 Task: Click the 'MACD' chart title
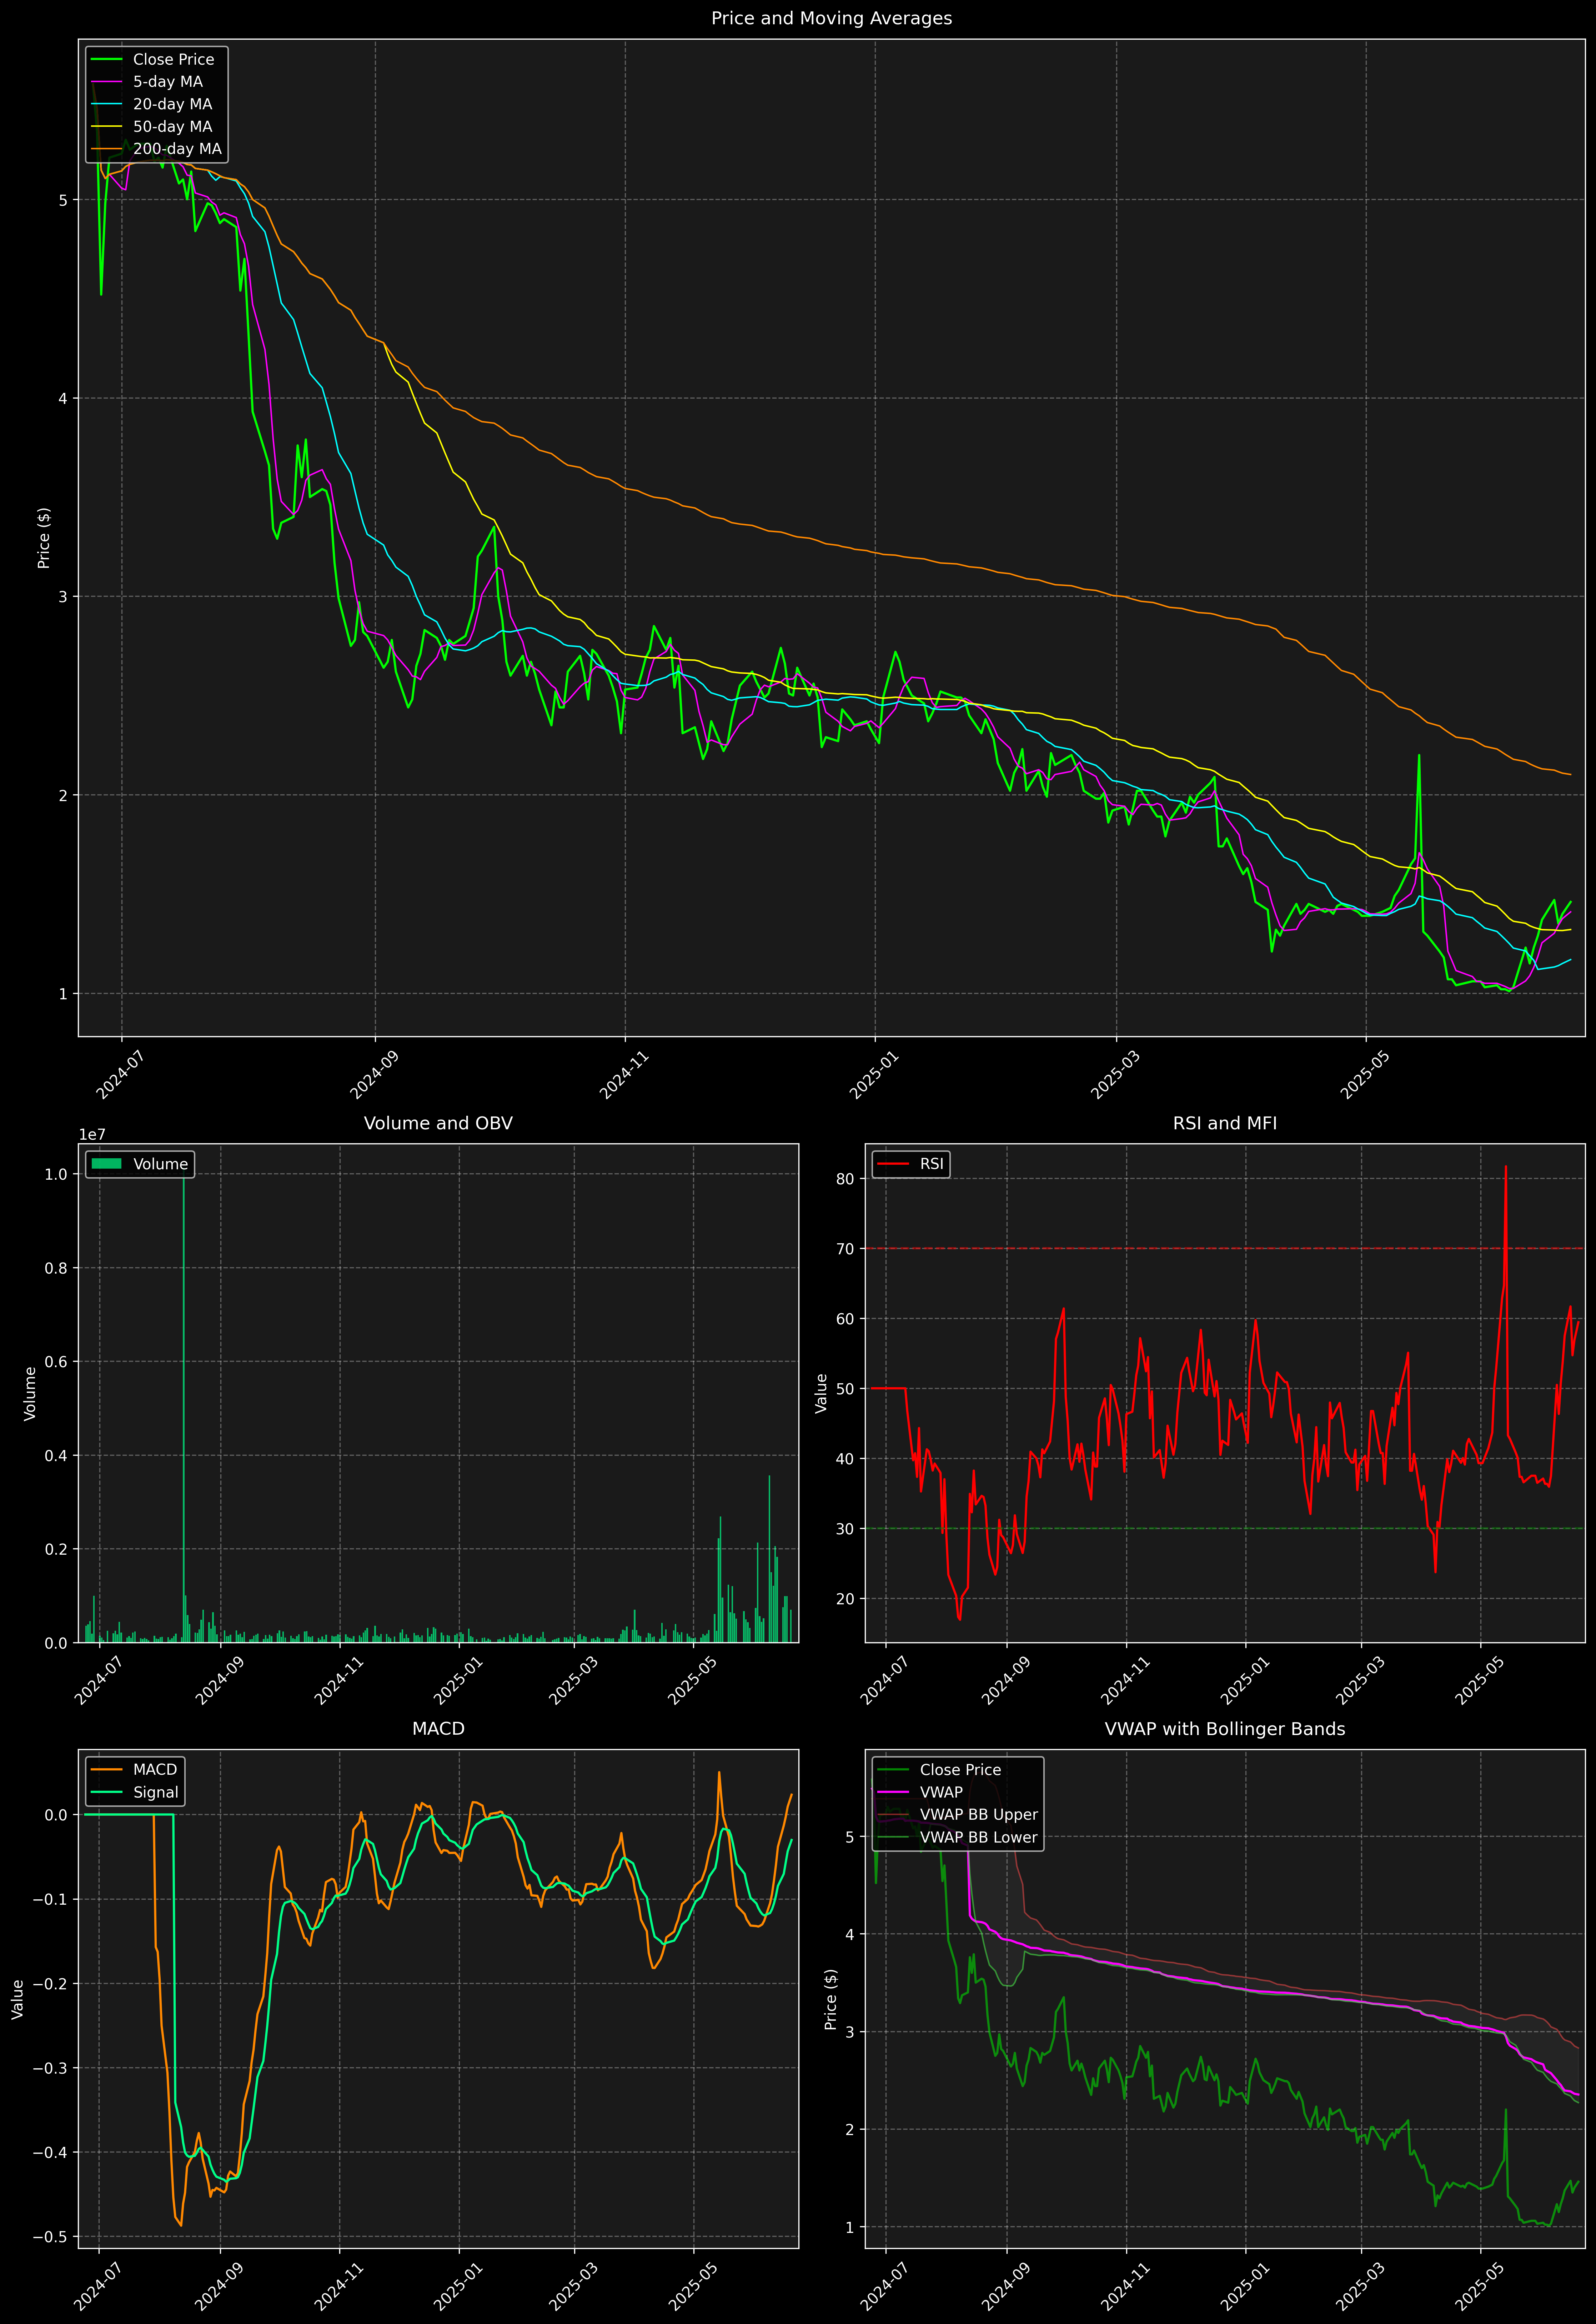click(x=438, y=1729)
